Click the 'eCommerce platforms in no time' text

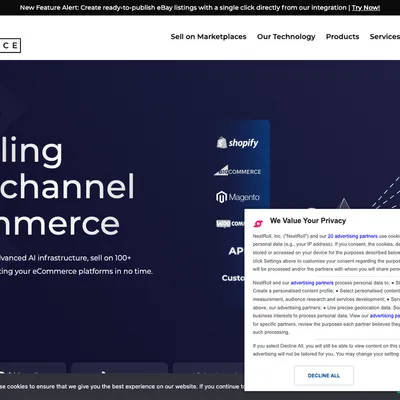click(92, 271)
